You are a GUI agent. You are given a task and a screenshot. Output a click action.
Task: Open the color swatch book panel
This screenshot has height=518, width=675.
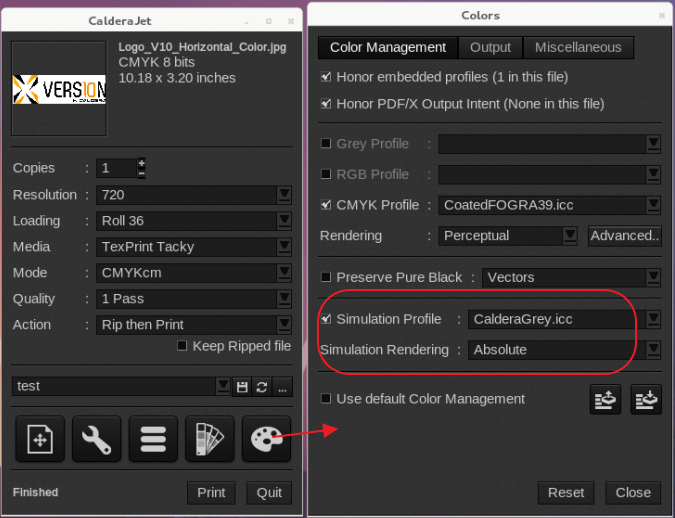[x=209, y=440]
